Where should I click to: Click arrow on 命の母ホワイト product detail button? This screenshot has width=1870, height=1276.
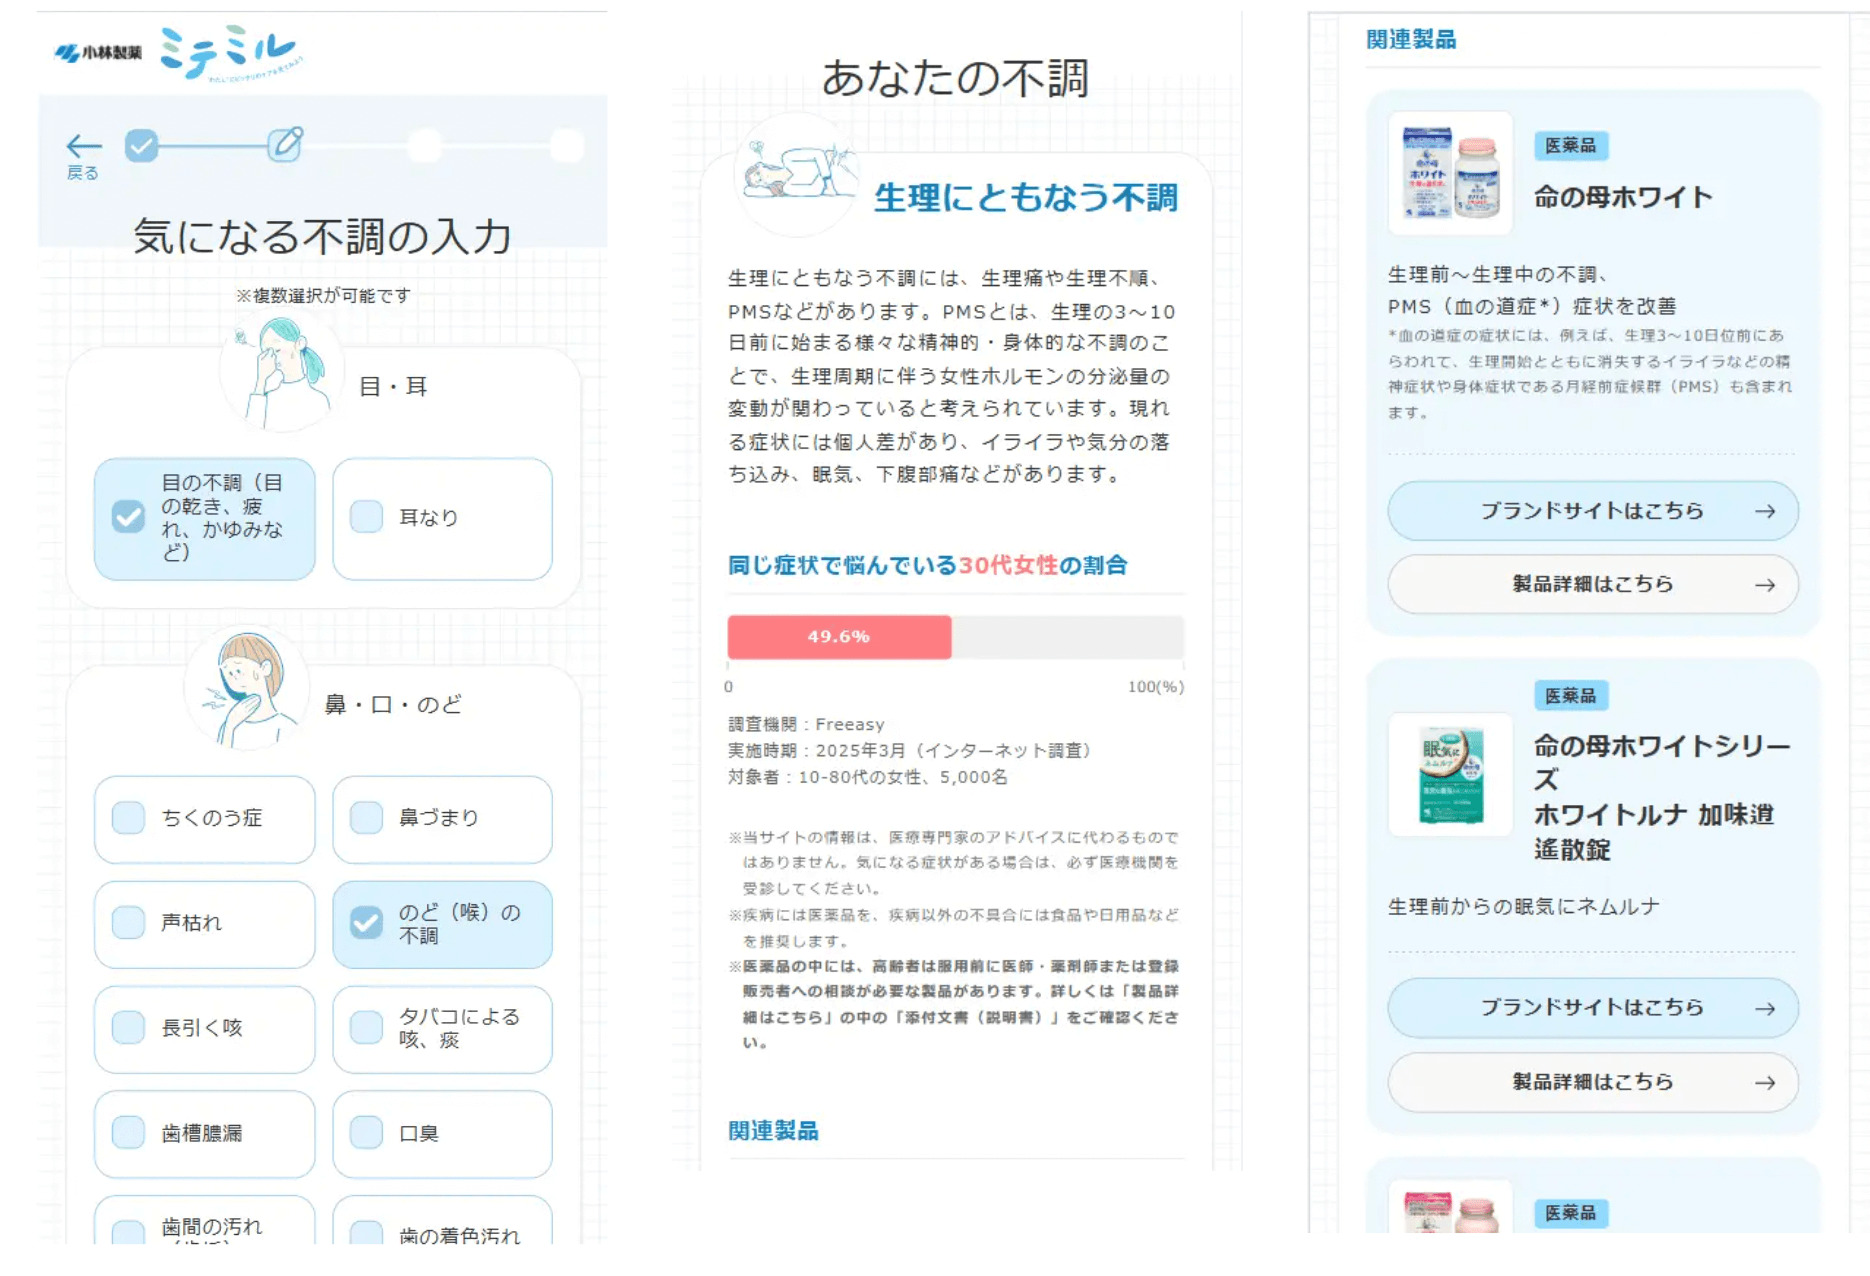[1765, 585]
